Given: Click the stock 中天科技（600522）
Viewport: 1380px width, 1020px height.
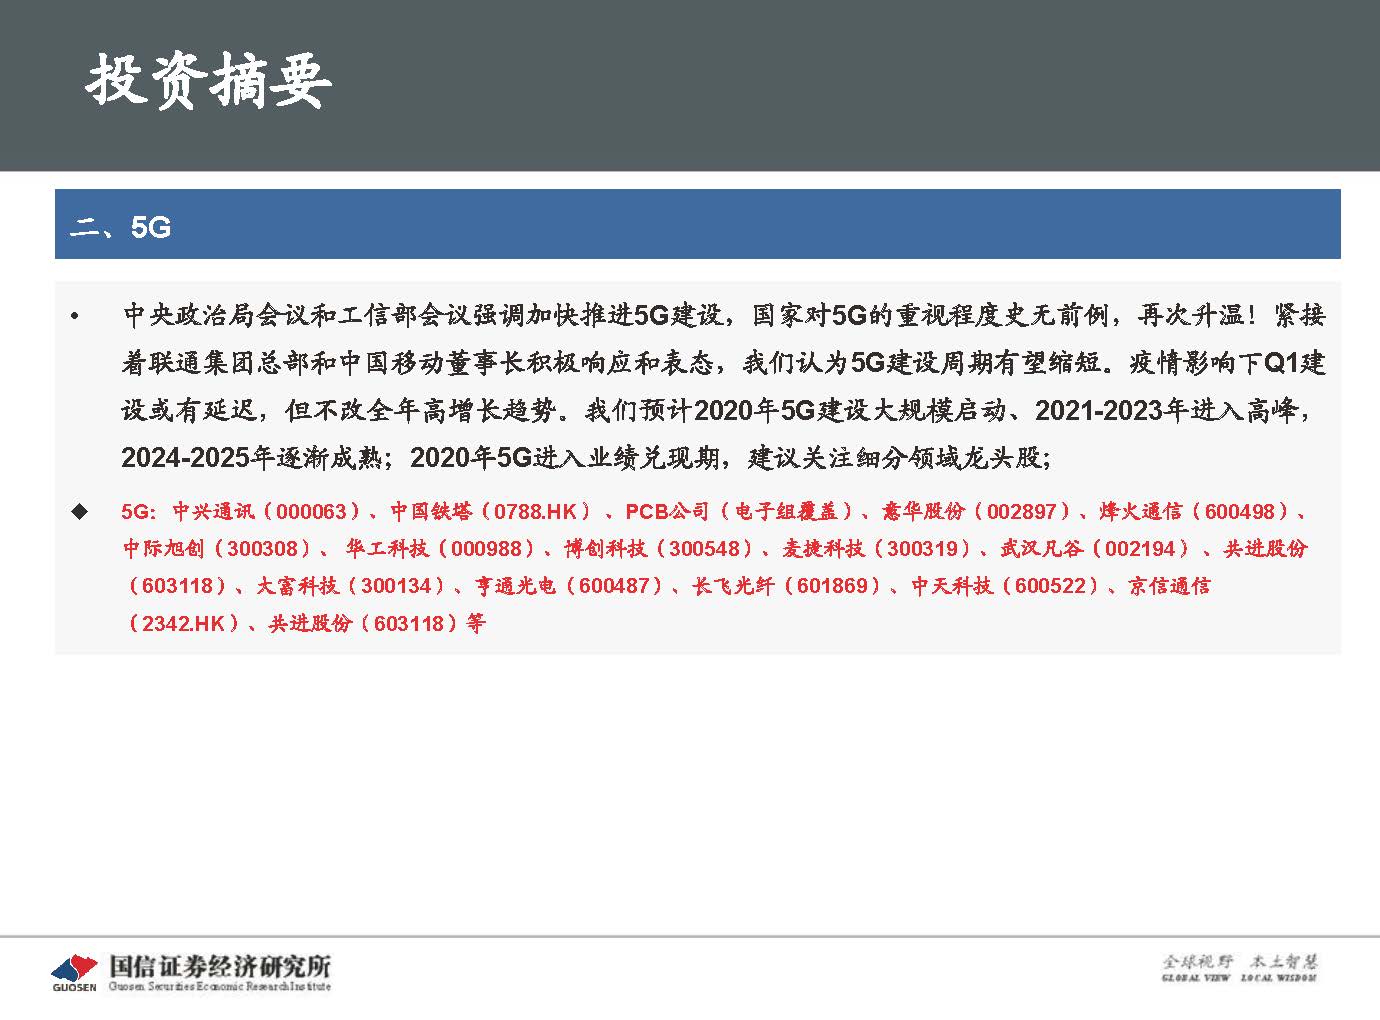Looking at the screenshot, I should (x=1005, y=585).
